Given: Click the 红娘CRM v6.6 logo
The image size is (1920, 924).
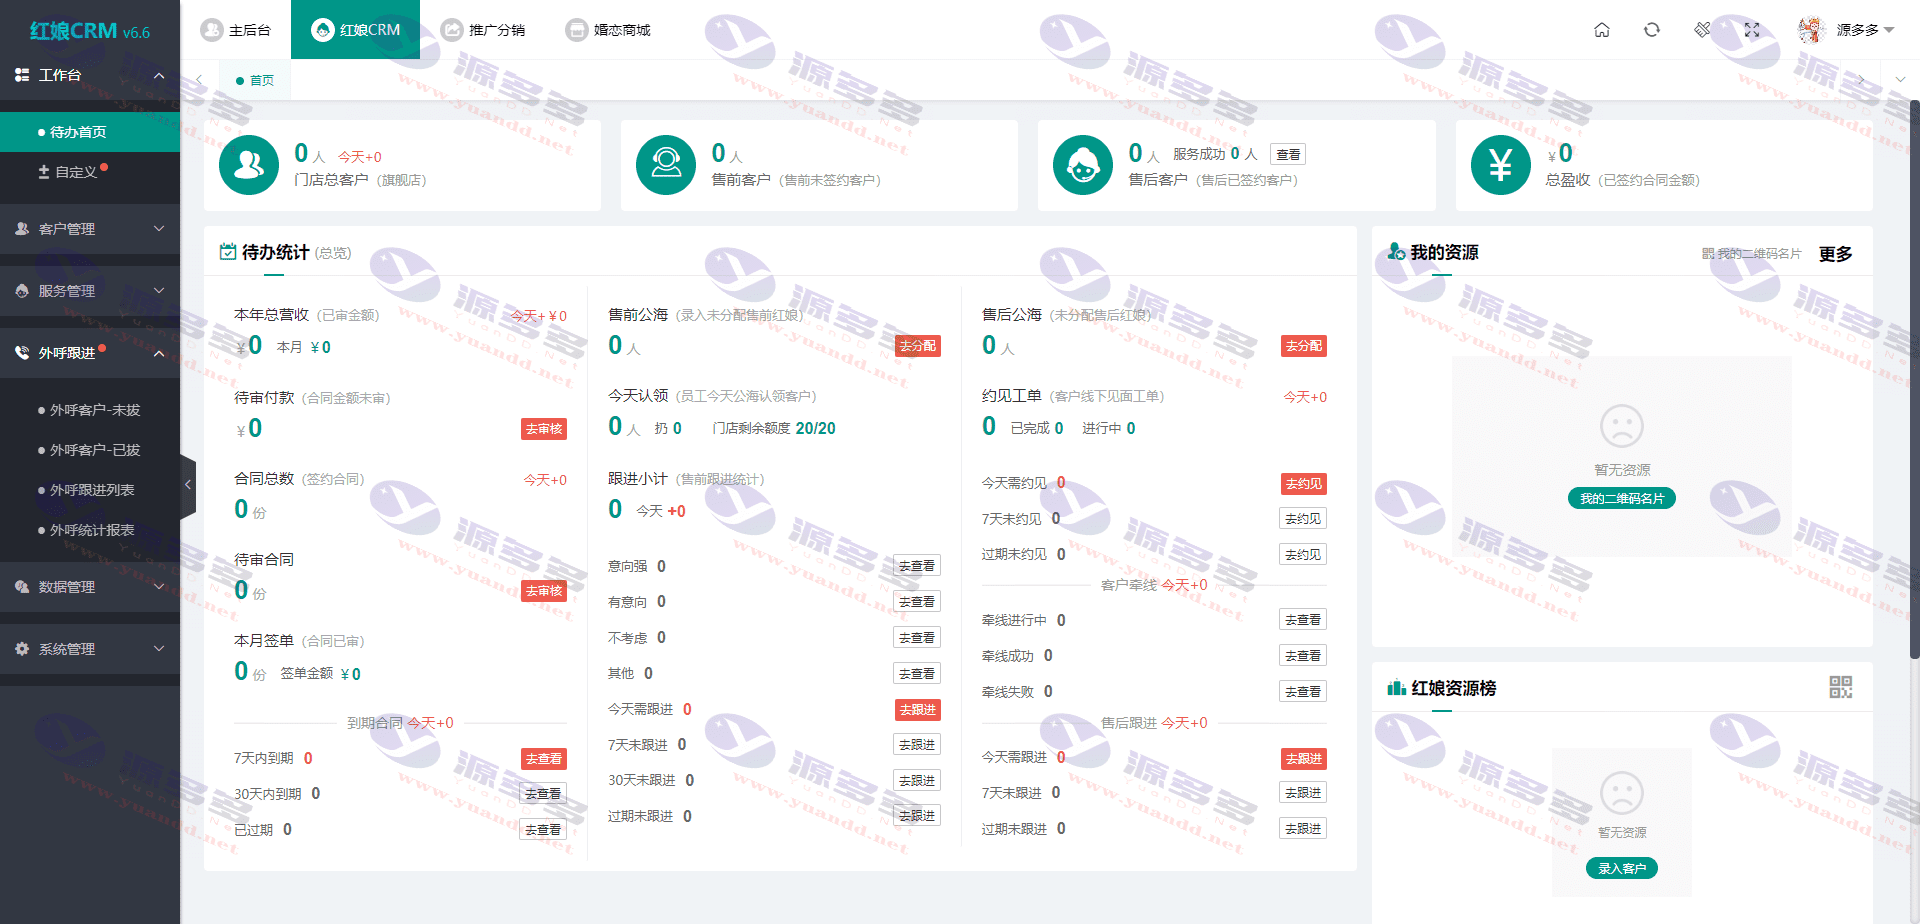Looking at the screenshot, I should [x=90, y=31].
